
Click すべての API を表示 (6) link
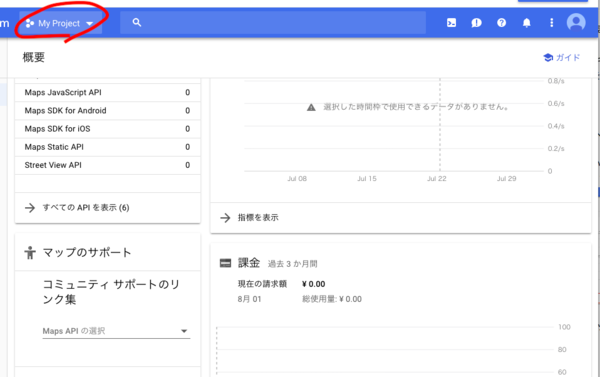point(86,208)
